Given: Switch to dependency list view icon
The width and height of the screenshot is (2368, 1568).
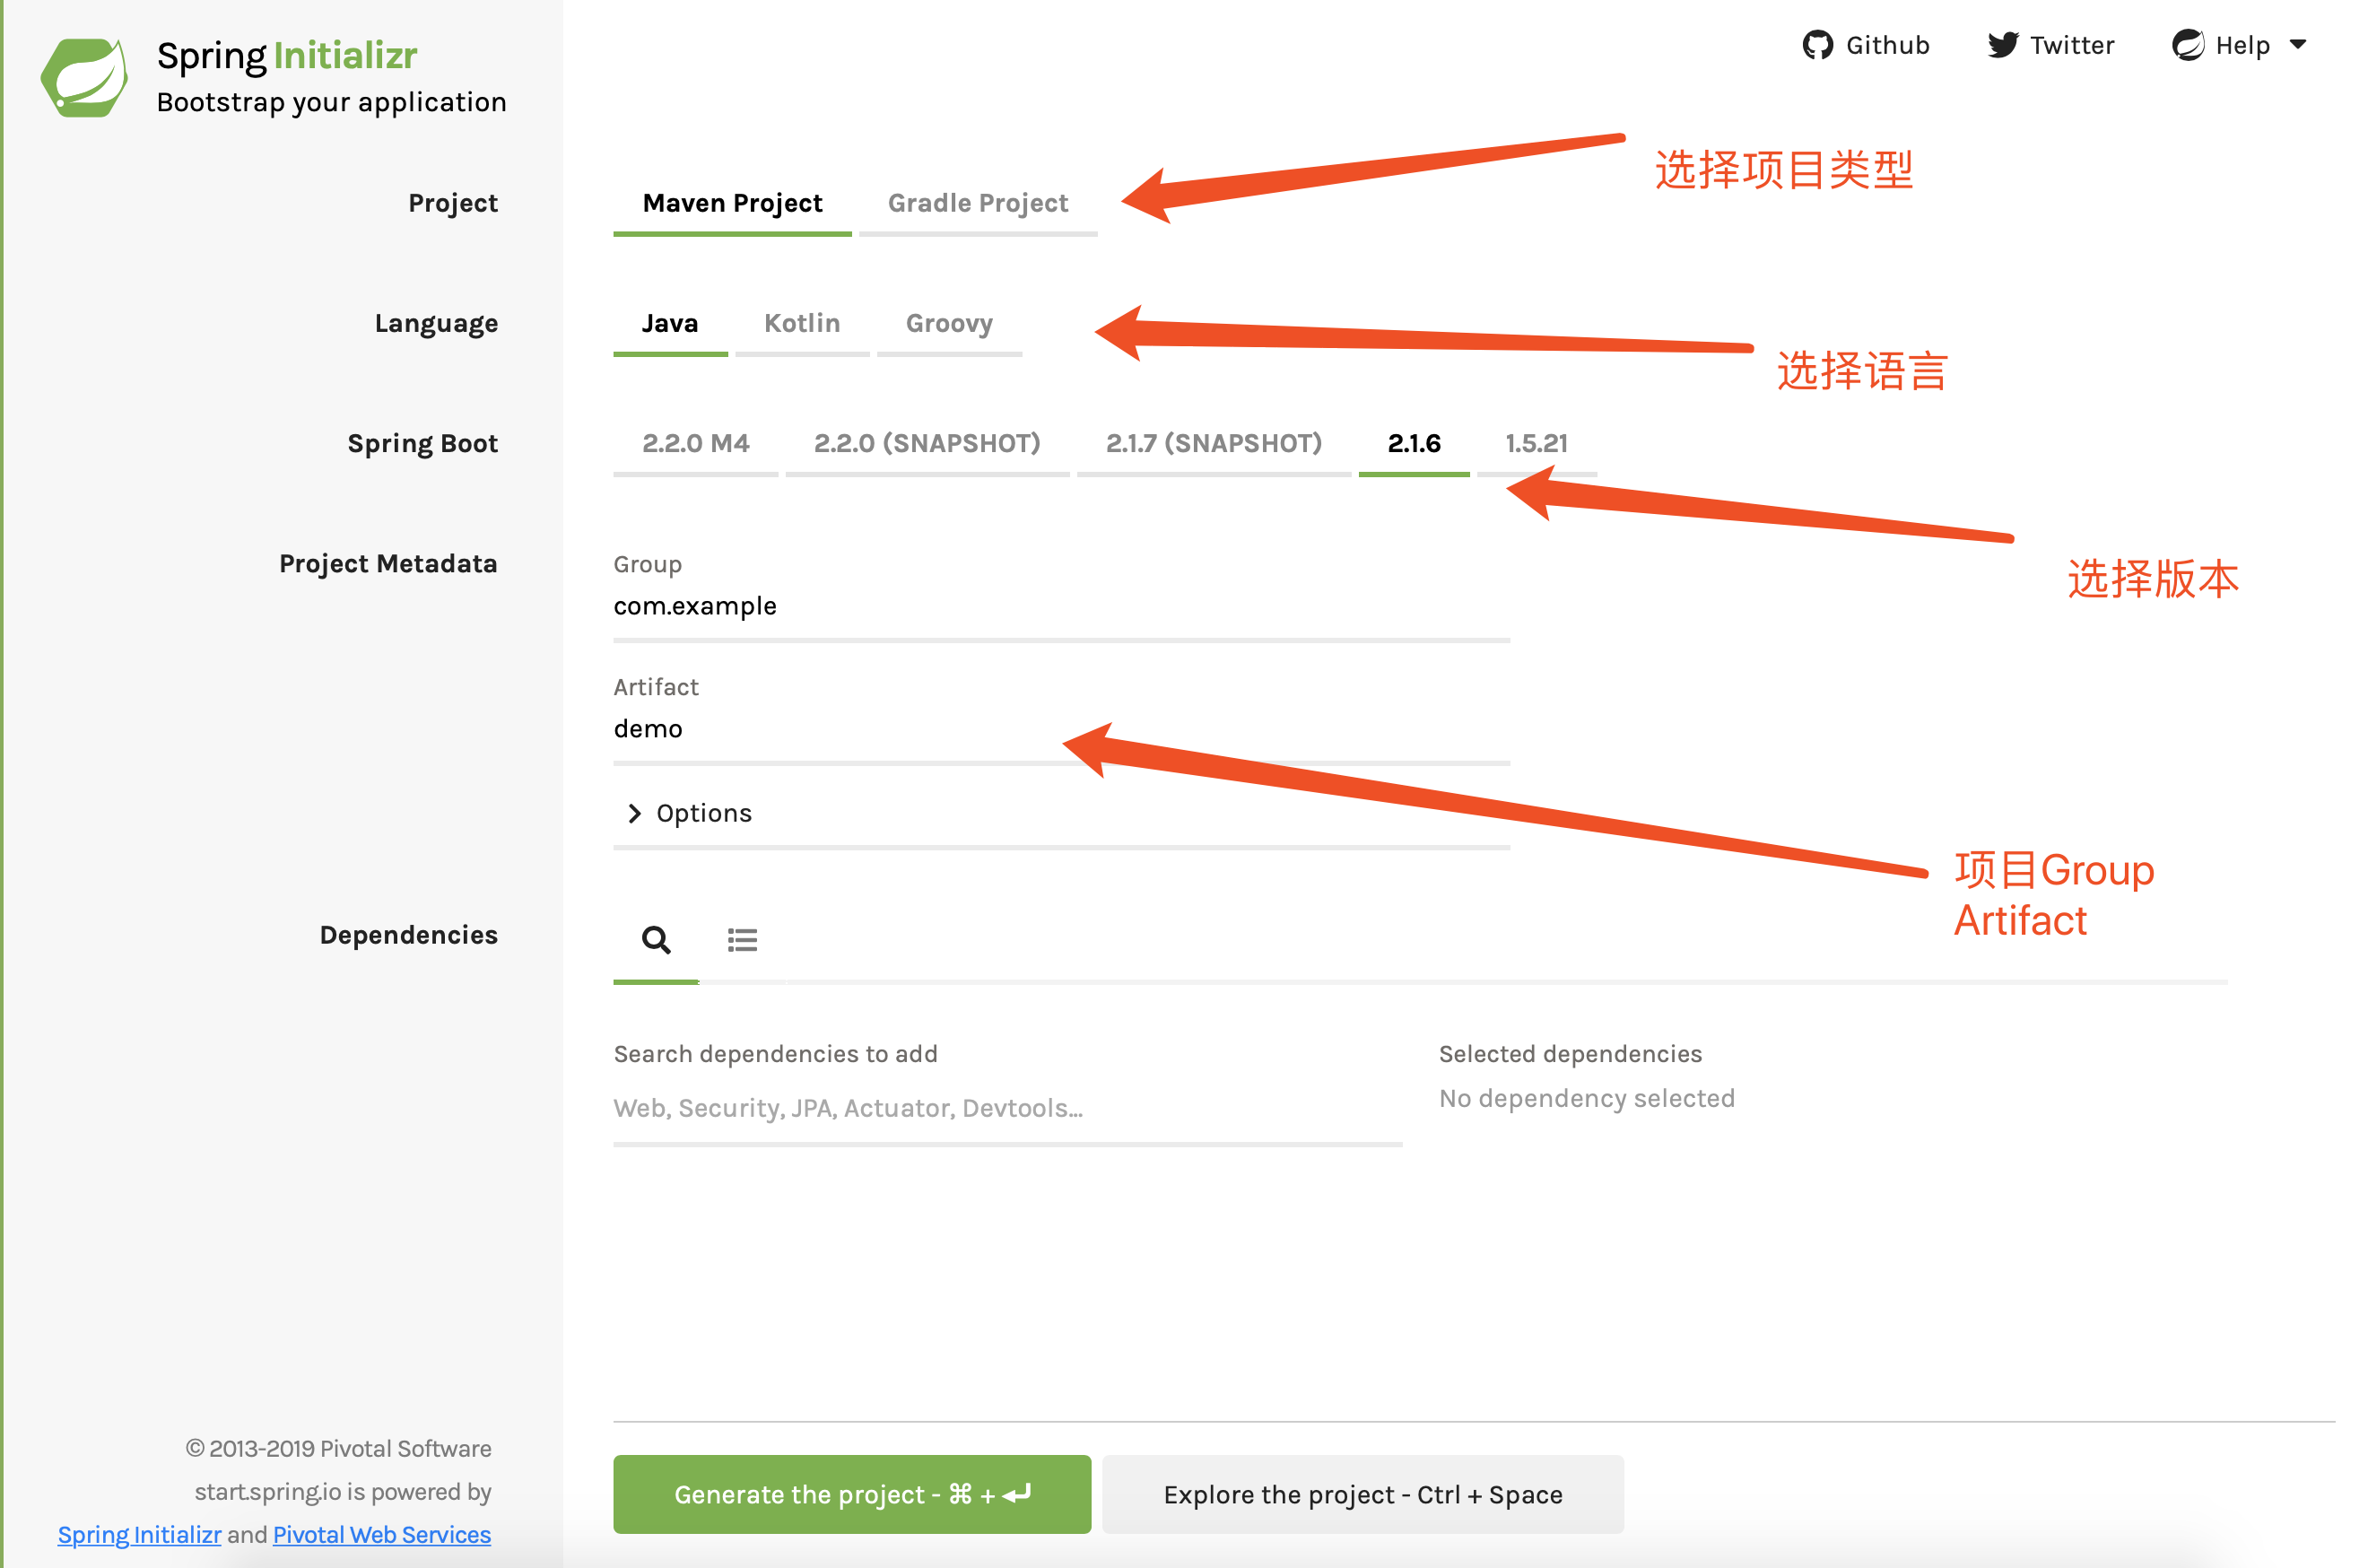Looking at the screenshot, I should pos(742,939).
